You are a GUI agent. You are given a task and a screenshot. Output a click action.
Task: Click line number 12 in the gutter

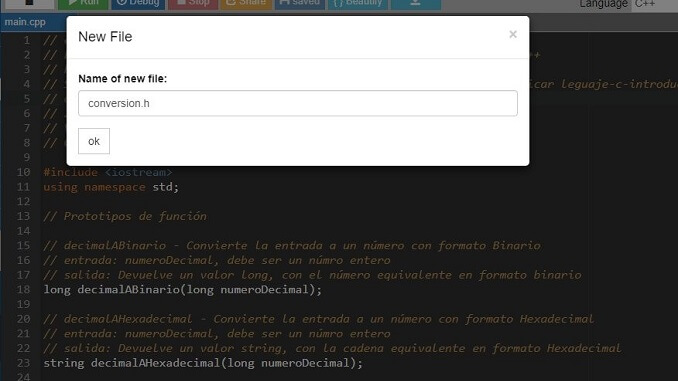coord(24,202)
